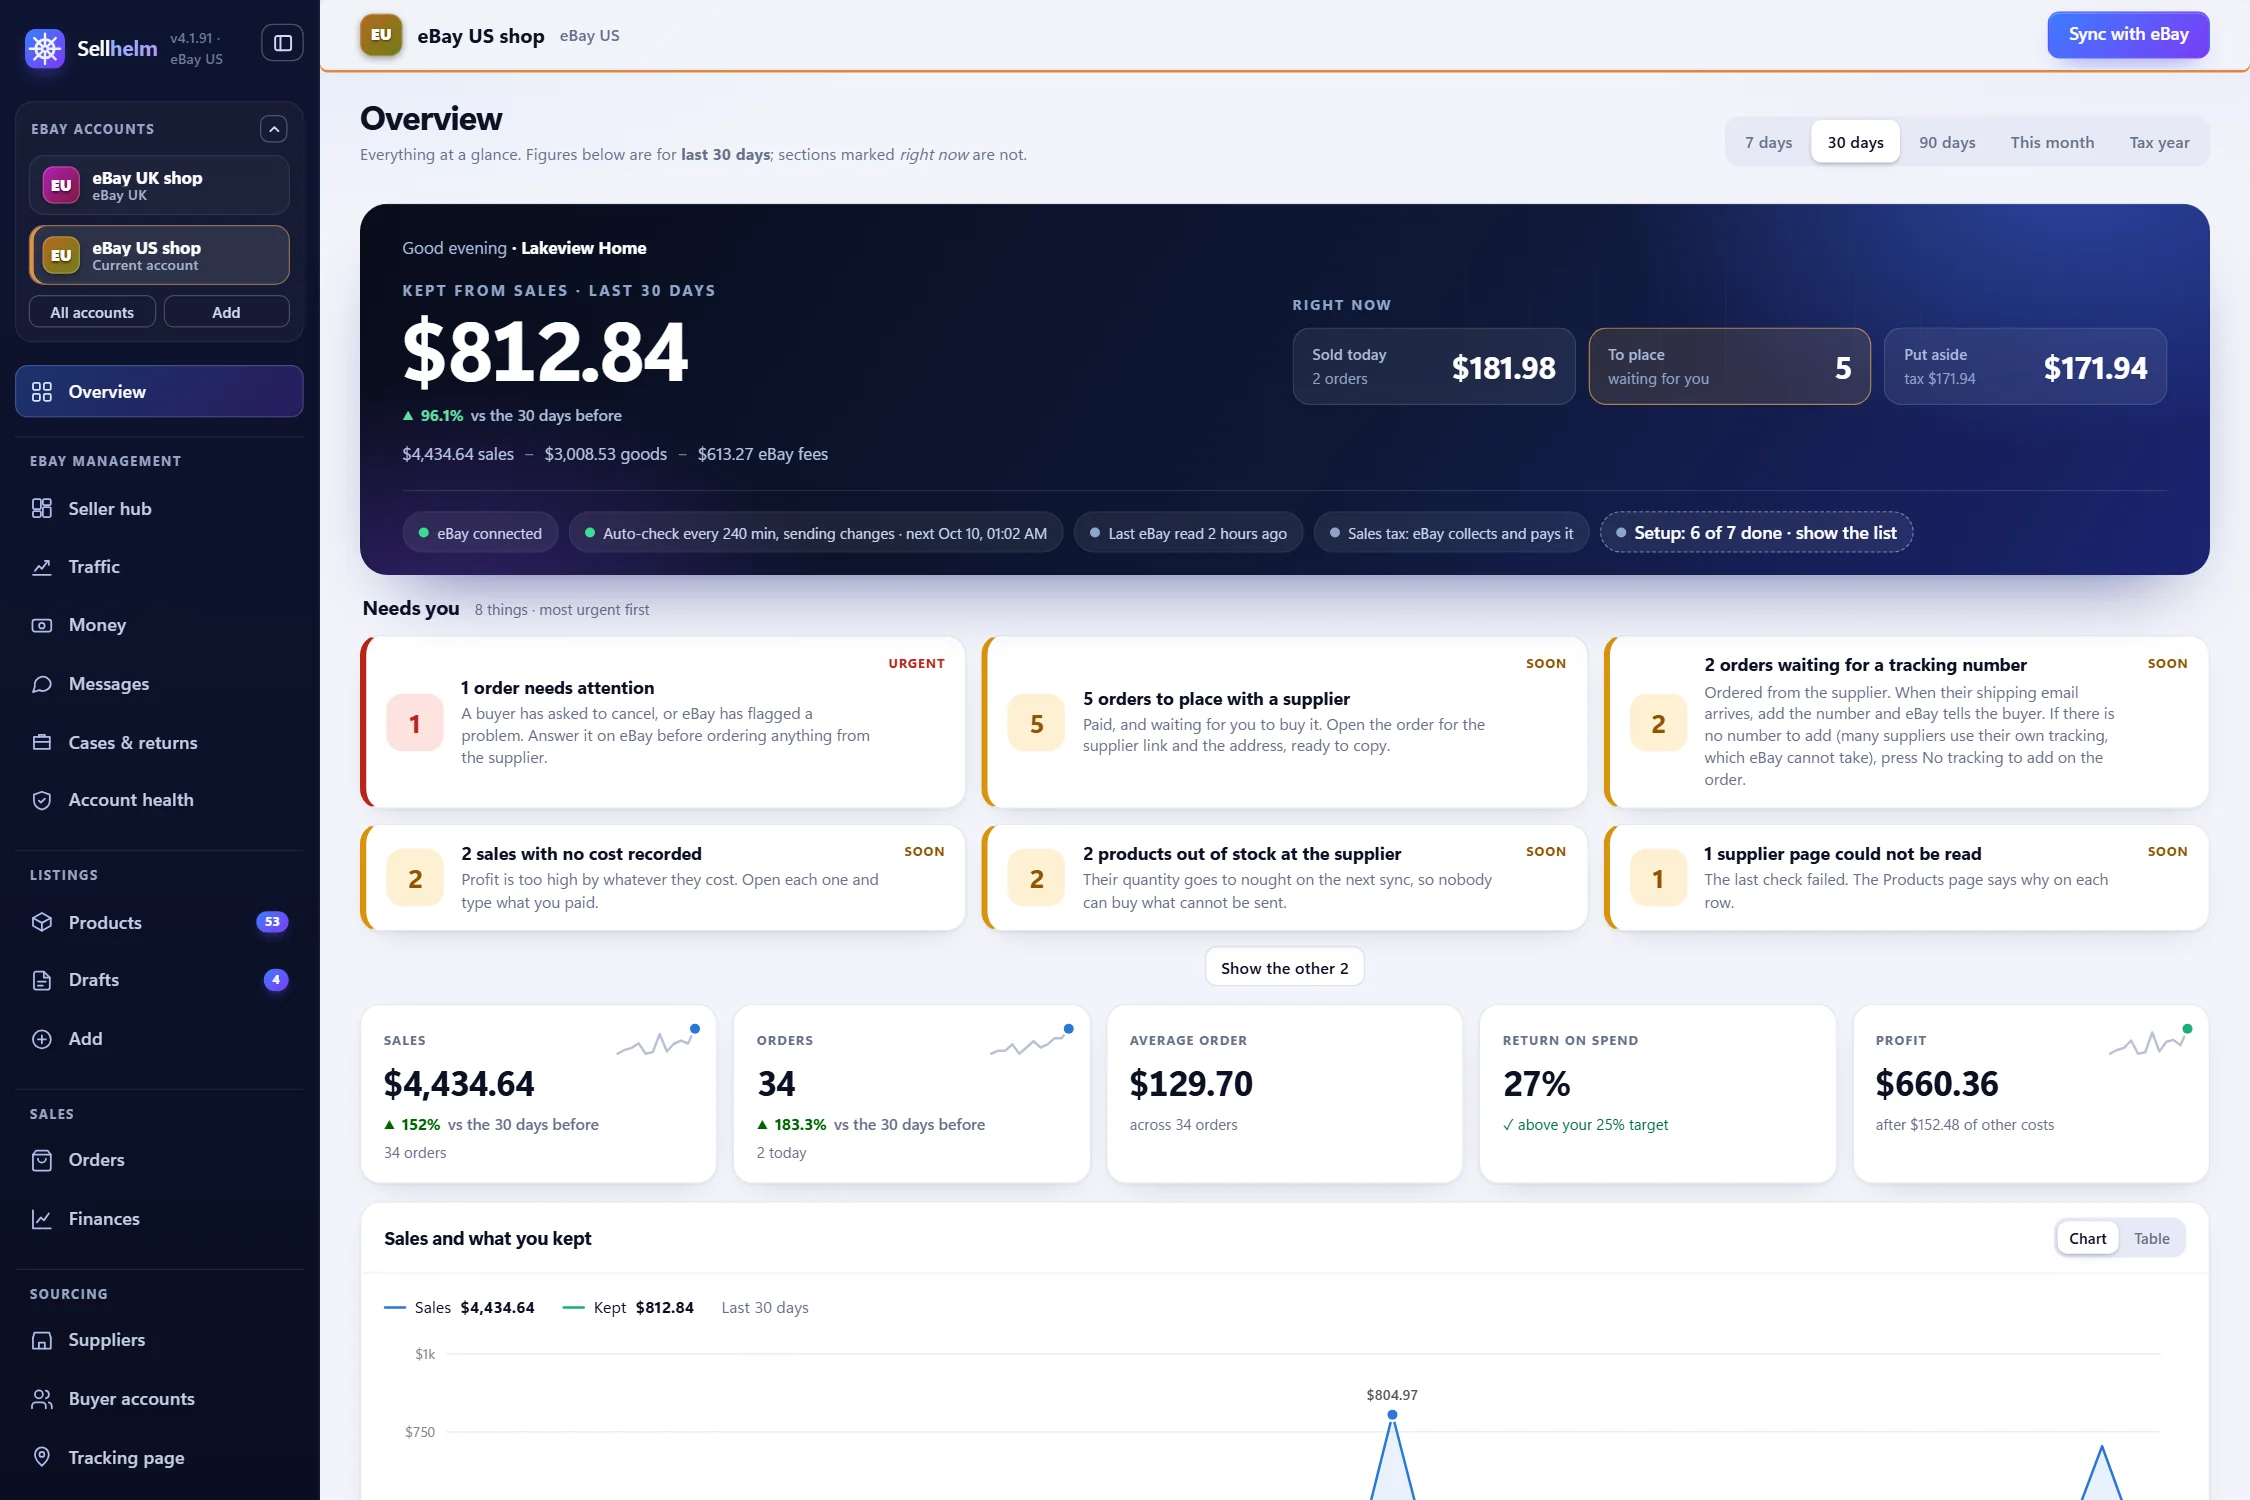This screenshot has width=2250, height=1500.
Task: Open Messages in the sidebar
Action: point(159,684)
